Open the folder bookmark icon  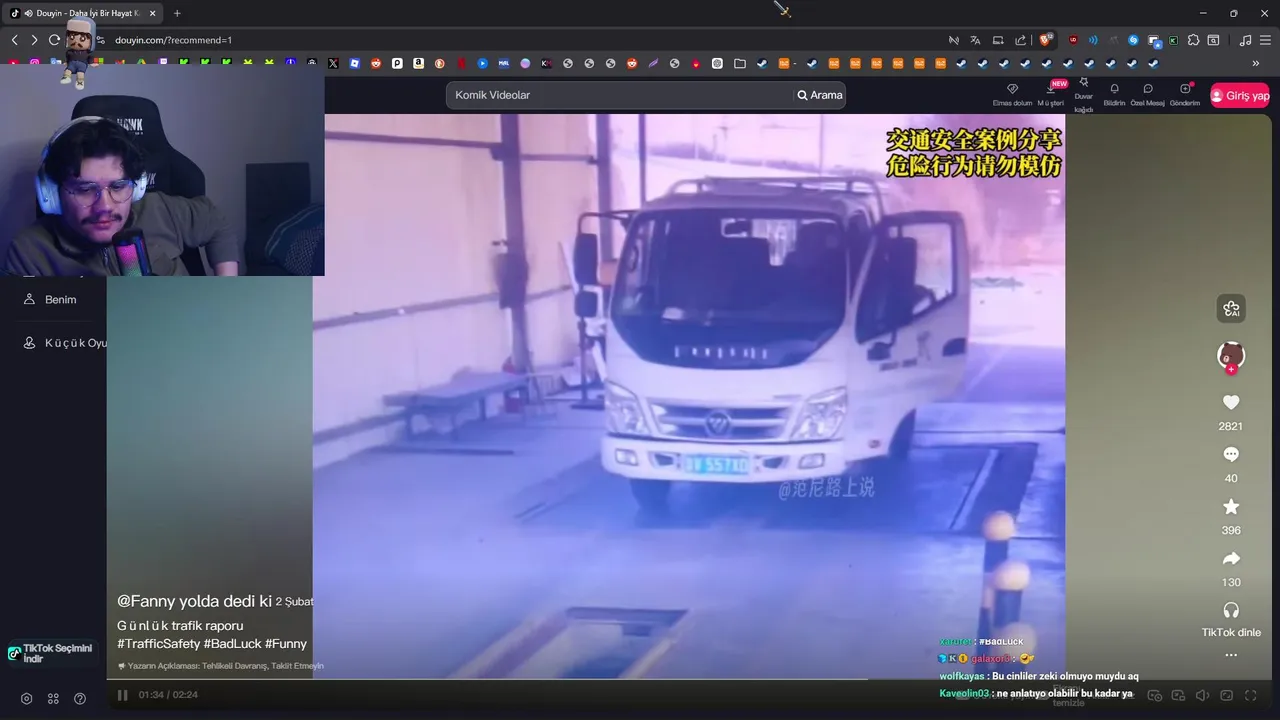tap(739, 63)
